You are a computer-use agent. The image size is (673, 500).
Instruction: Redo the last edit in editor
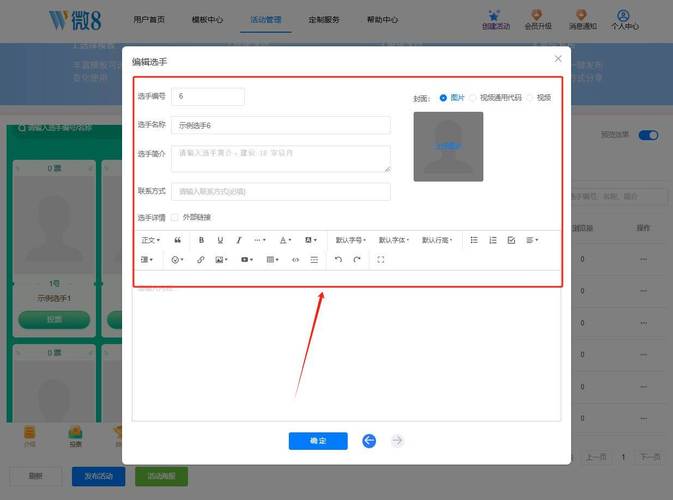(357, 260)
